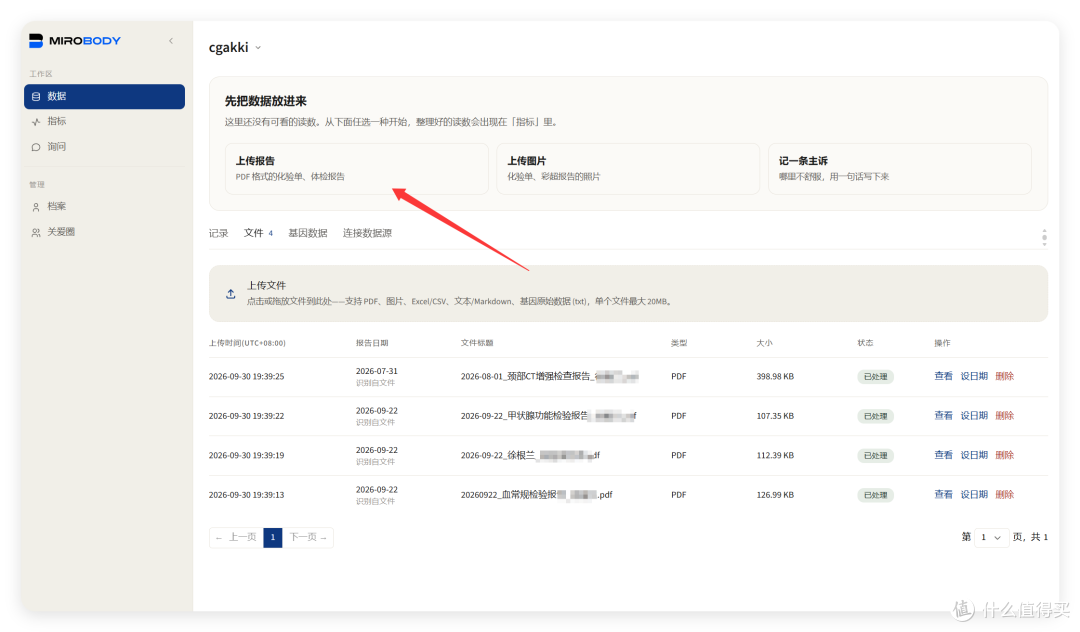Click the pulse icon beside 指标
Image resolution: width=1080 pixels, height=632 pixels.
coord(36,122)
